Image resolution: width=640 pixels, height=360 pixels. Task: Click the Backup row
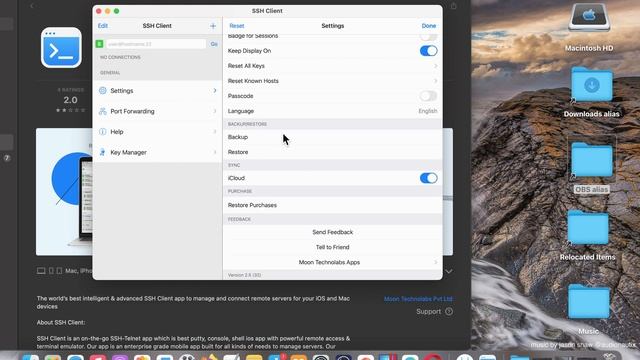[x=333, y=137]
